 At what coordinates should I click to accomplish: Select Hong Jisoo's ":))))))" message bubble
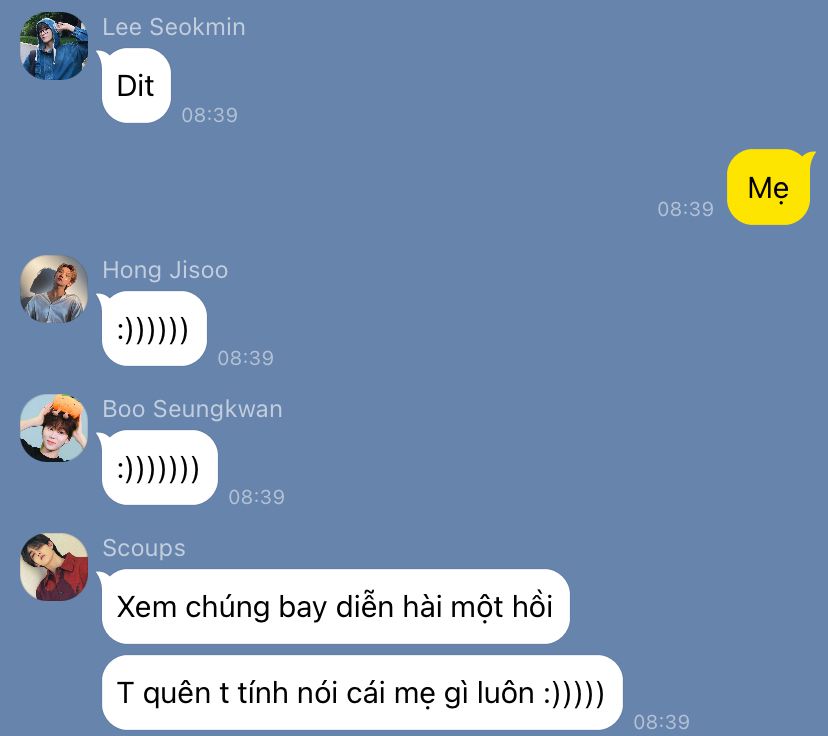(x=154, y=329)
